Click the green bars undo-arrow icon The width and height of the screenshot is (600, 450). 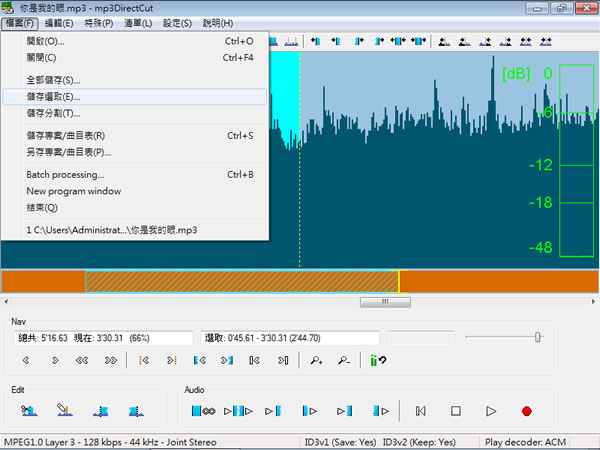coord(378,360)
